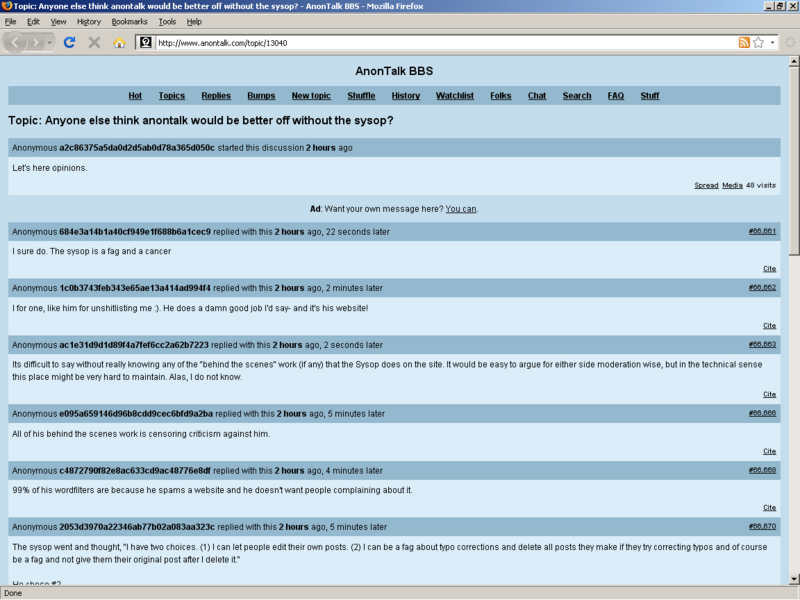This screenshot has width=800, height=600.
Task: Open the back/forward history dropdown arrow
Action: (x=51, y=42)
